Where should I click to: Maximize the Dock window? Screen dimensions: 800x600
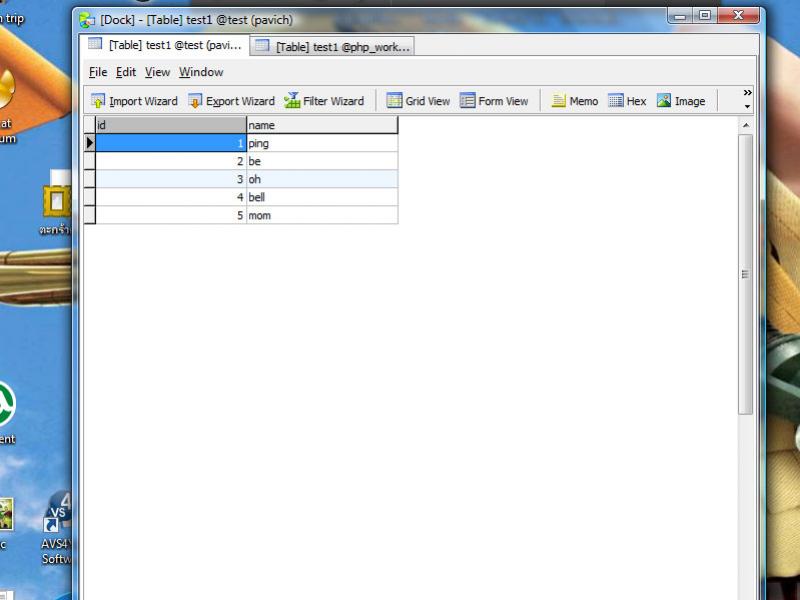705,16
